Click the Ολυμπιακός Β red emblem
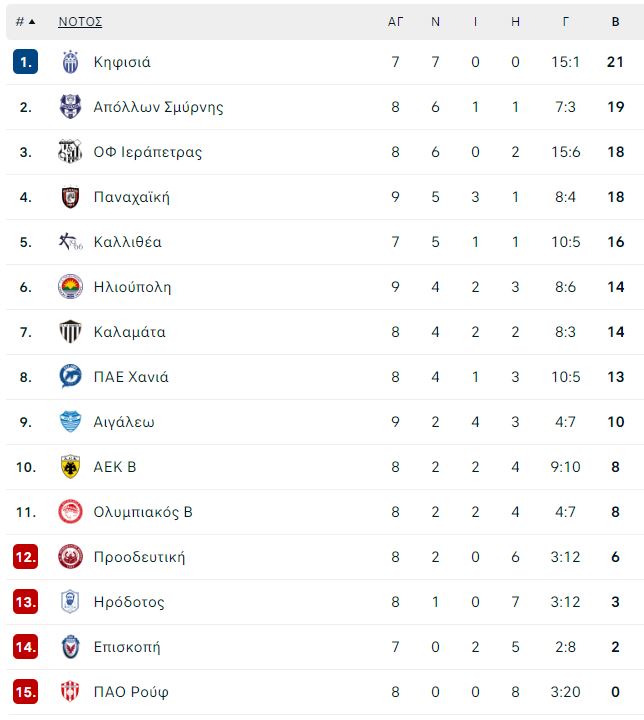The image size is (644, 720). (x=70, y=512)
